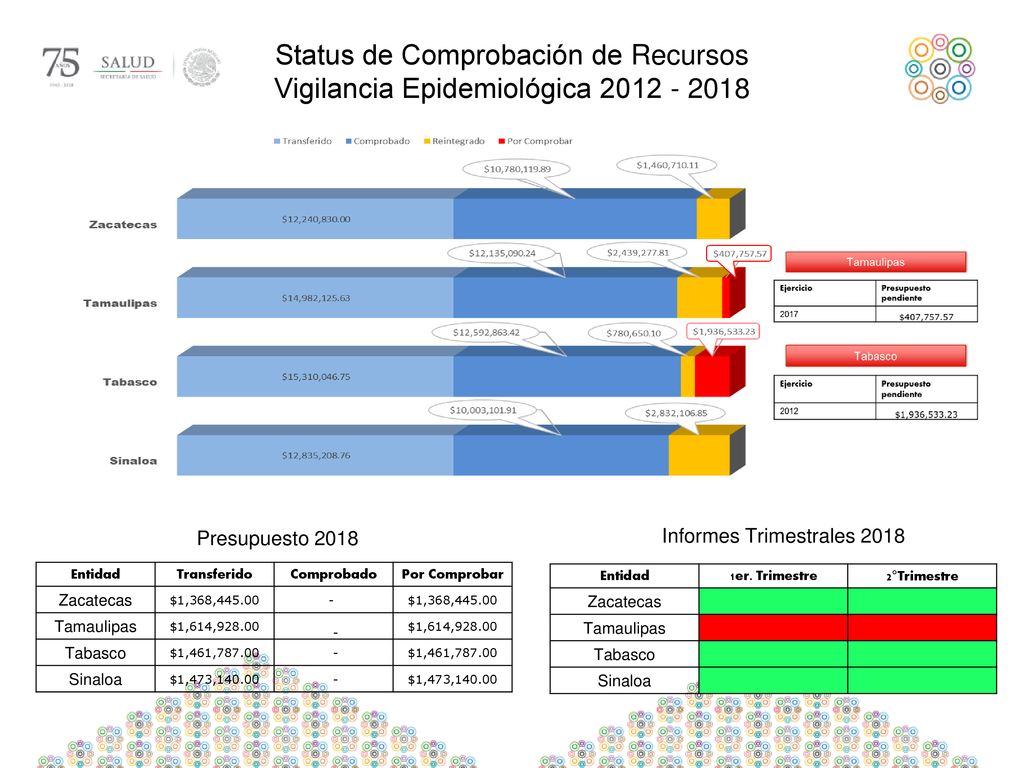The width and height of the screenshot is (1024, 768).
Task: Click $1,936,533.23 in Tabasco pending table
Action: click(926, 414)
